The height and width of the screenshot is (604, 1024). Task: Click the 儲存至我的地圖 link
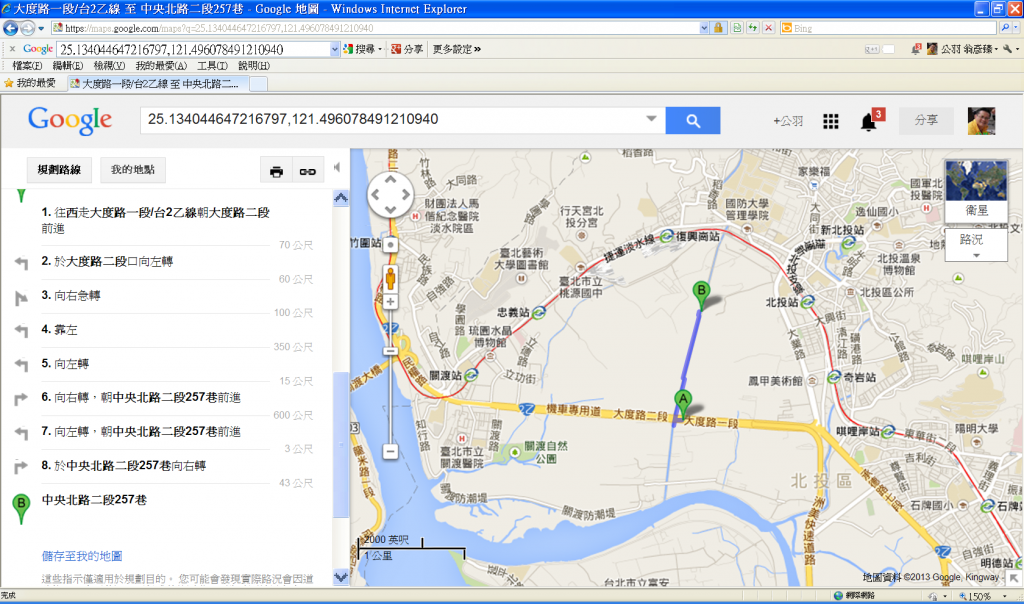tap(82, 556)
